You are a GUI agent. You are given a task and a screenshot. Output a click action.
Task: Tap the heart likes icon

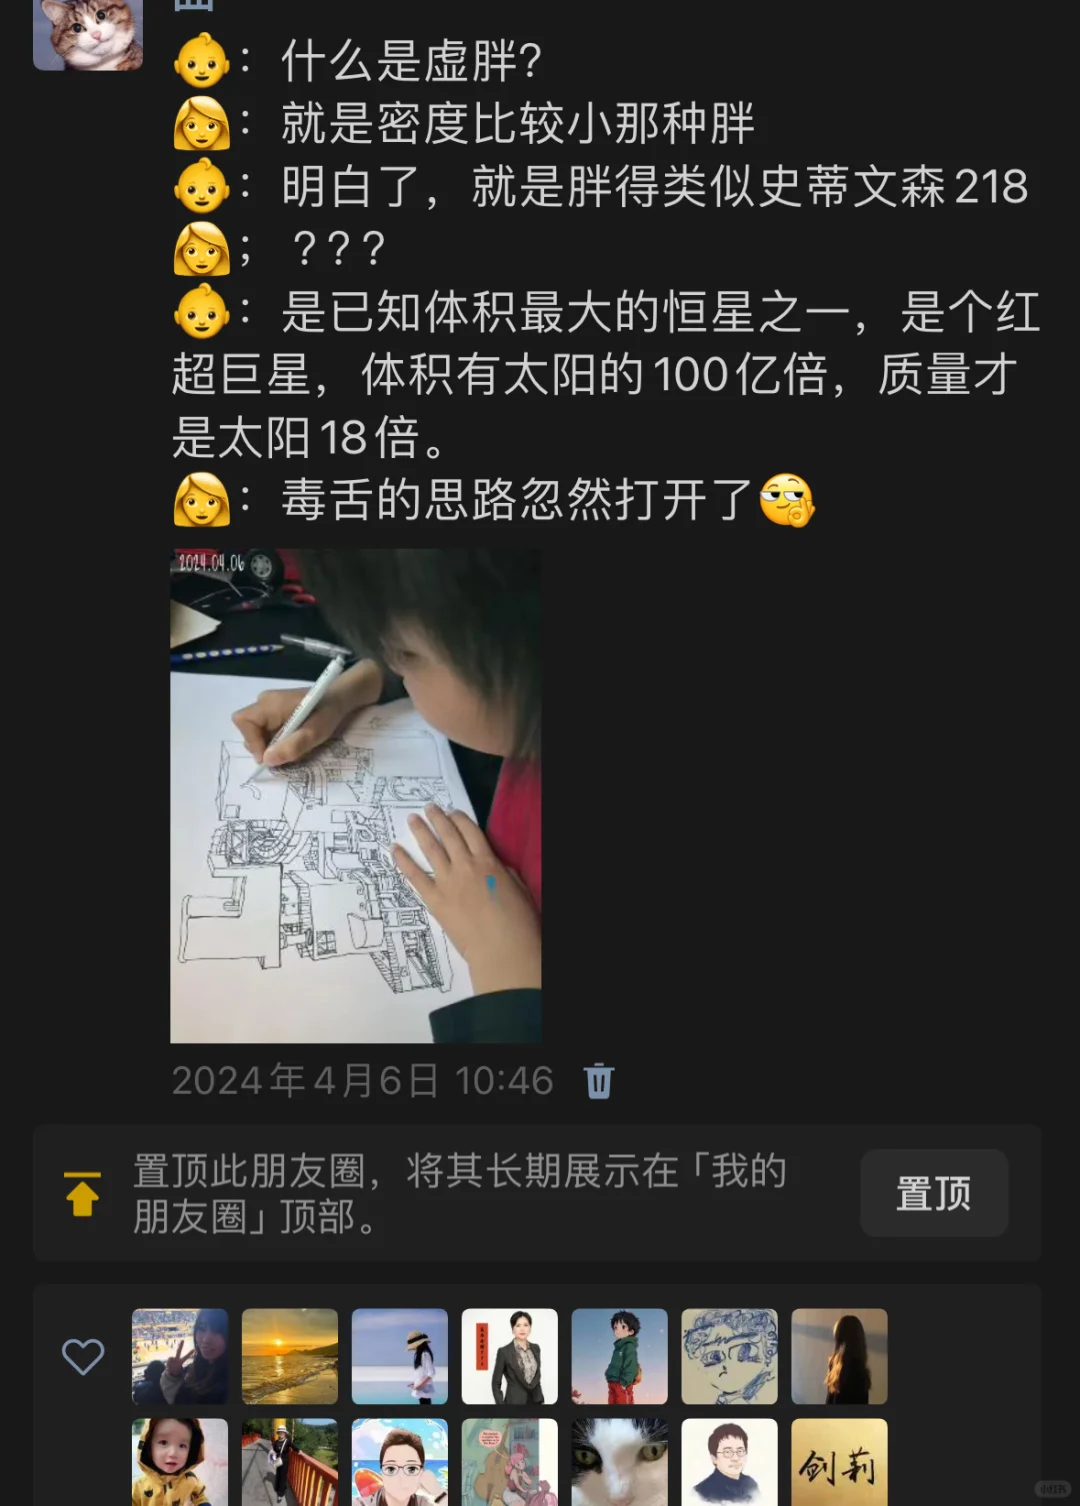pyautogui.click(x=83, y=1357)
